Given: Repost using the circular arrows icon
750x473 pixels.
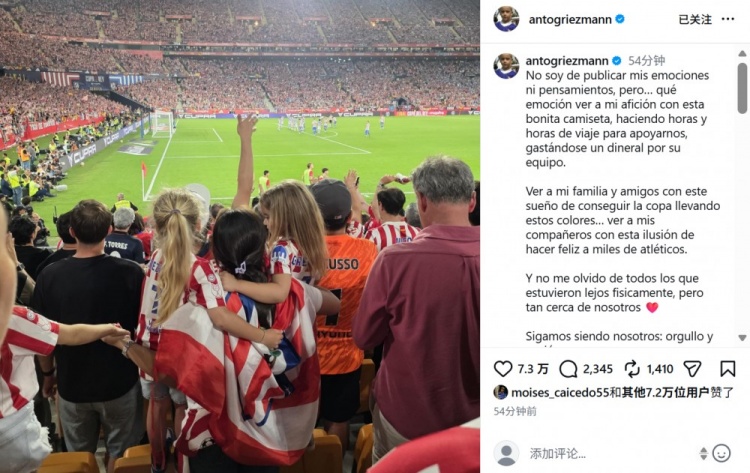Looking at the screenshot, I should click(632, 369).
